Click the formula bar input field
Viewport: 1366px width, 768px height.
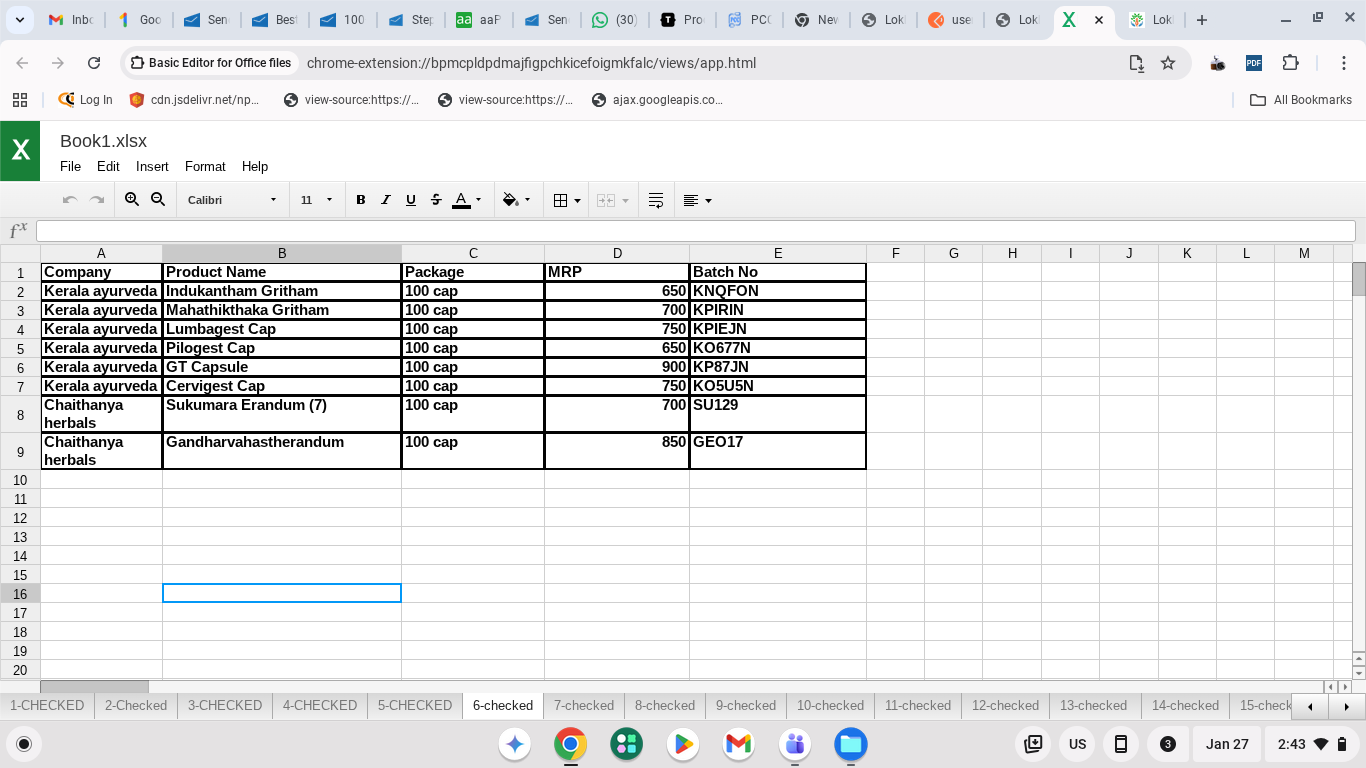coord(695,231)
